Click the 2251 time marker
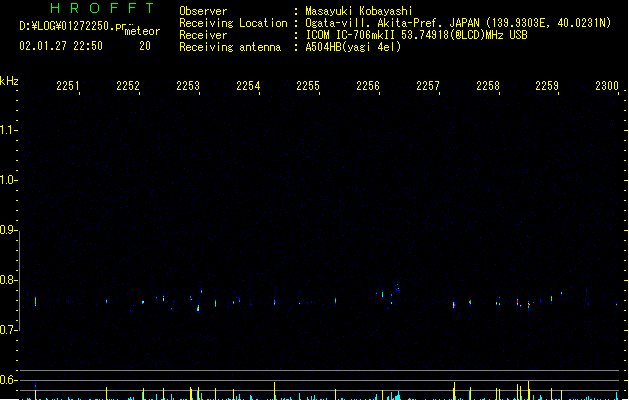This screenshot has height=400, width=629. click(x=68, y=86)
